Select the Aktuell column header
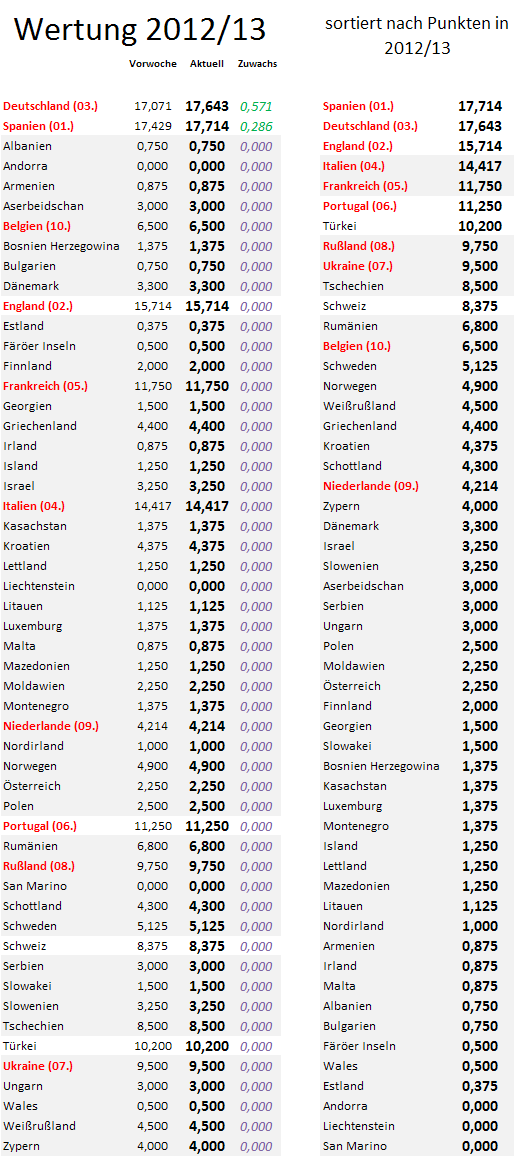Viewport: 514px width, 1156px height. tap(206, 63)
